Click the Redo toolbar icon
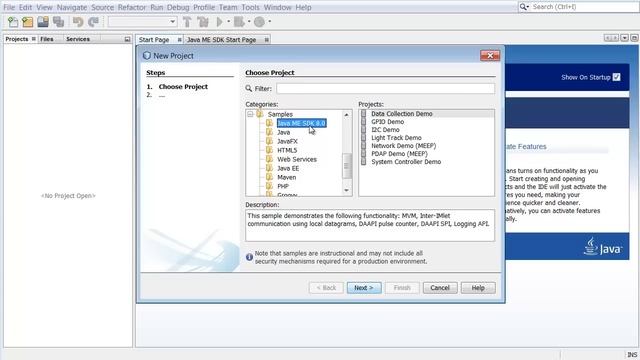The height and width of the screenshot is (360, 640). coord(93,22)
